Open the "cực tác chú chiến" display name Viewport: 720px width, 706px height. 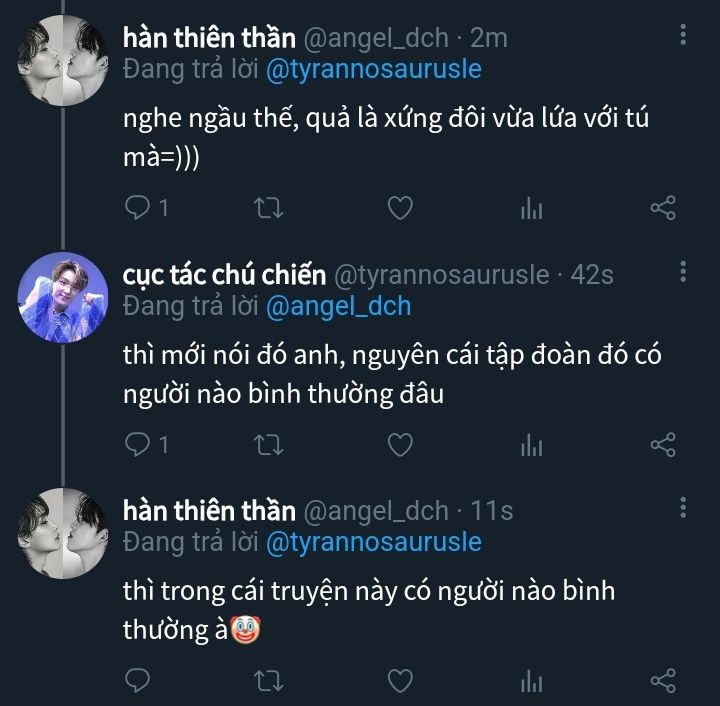[x=224, y=274]
